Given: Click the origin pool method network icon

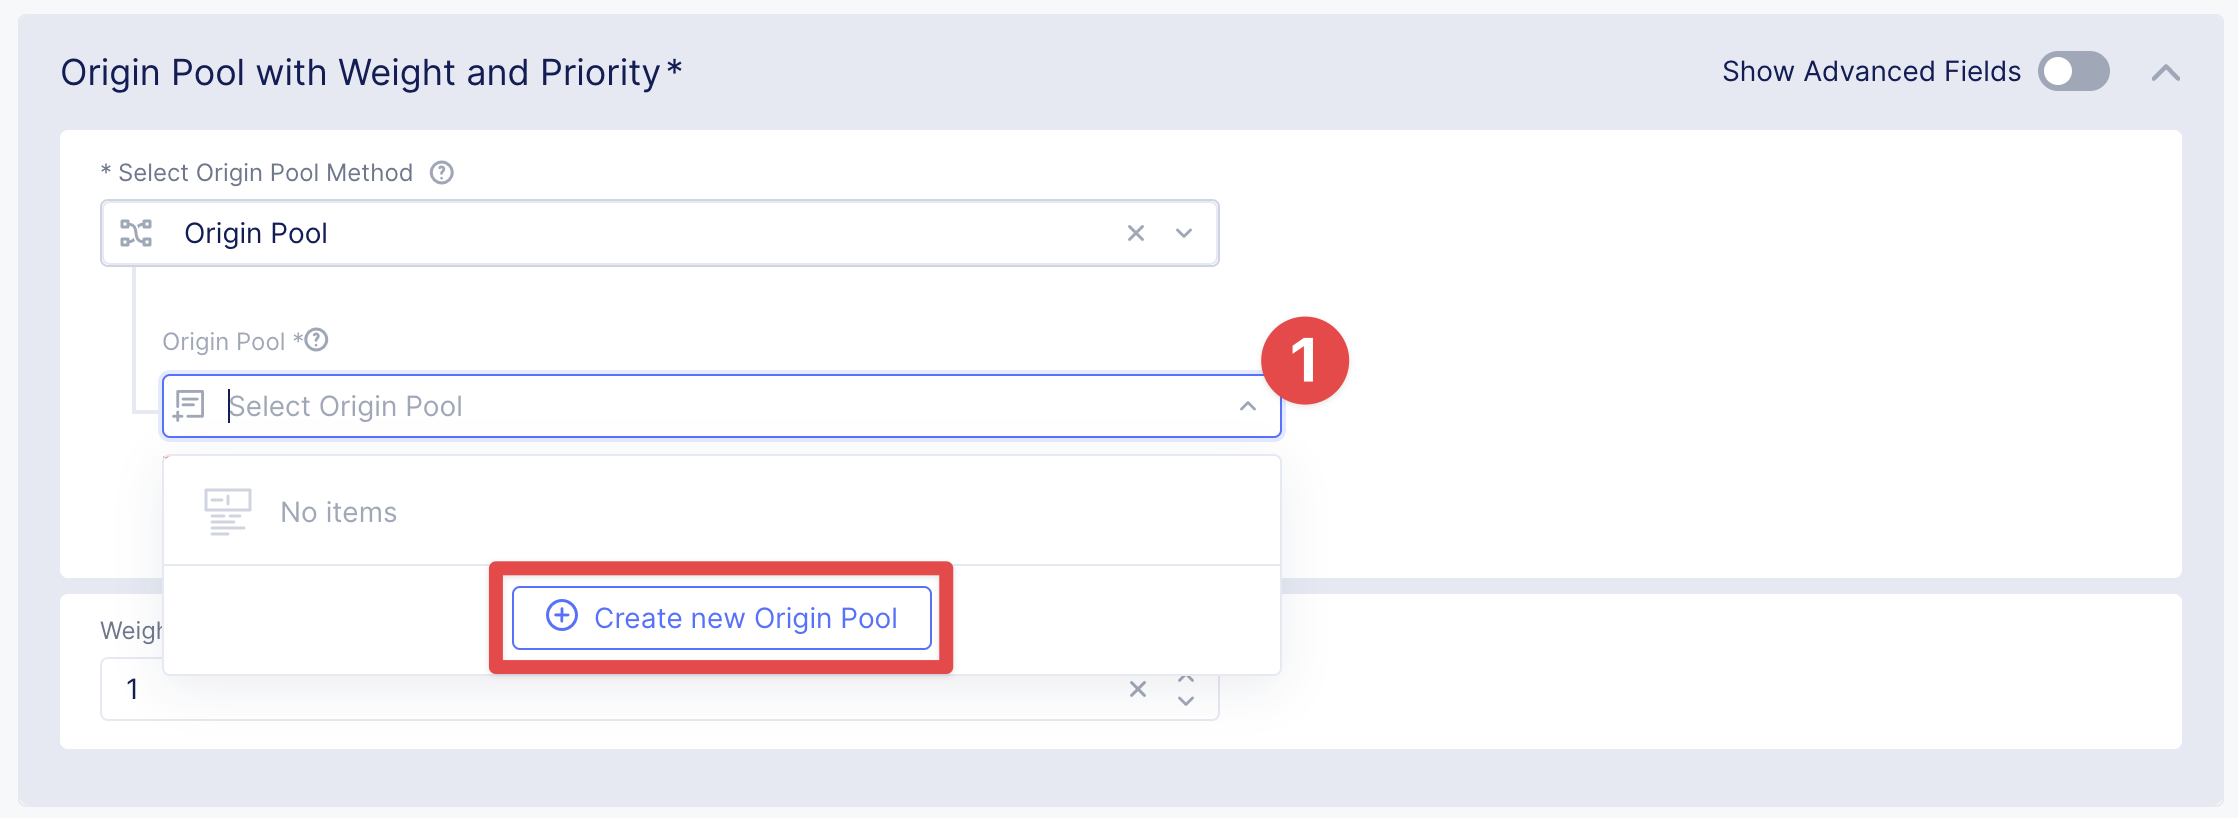Looking at the screenshot, I should [x=136, y=233].
